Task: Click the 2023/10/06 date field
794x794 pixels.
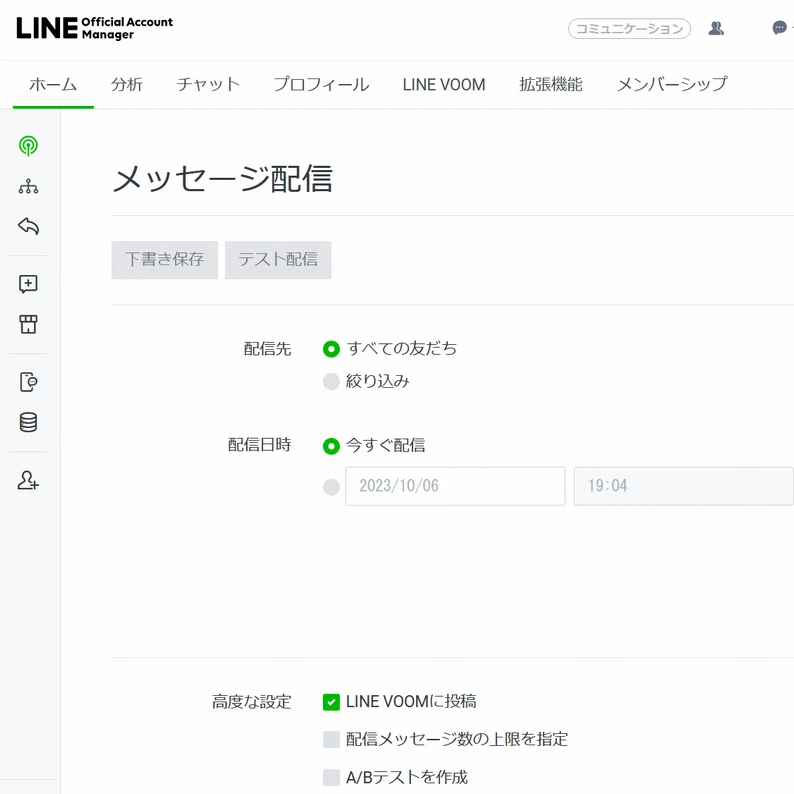Action: tap(455, 486)
